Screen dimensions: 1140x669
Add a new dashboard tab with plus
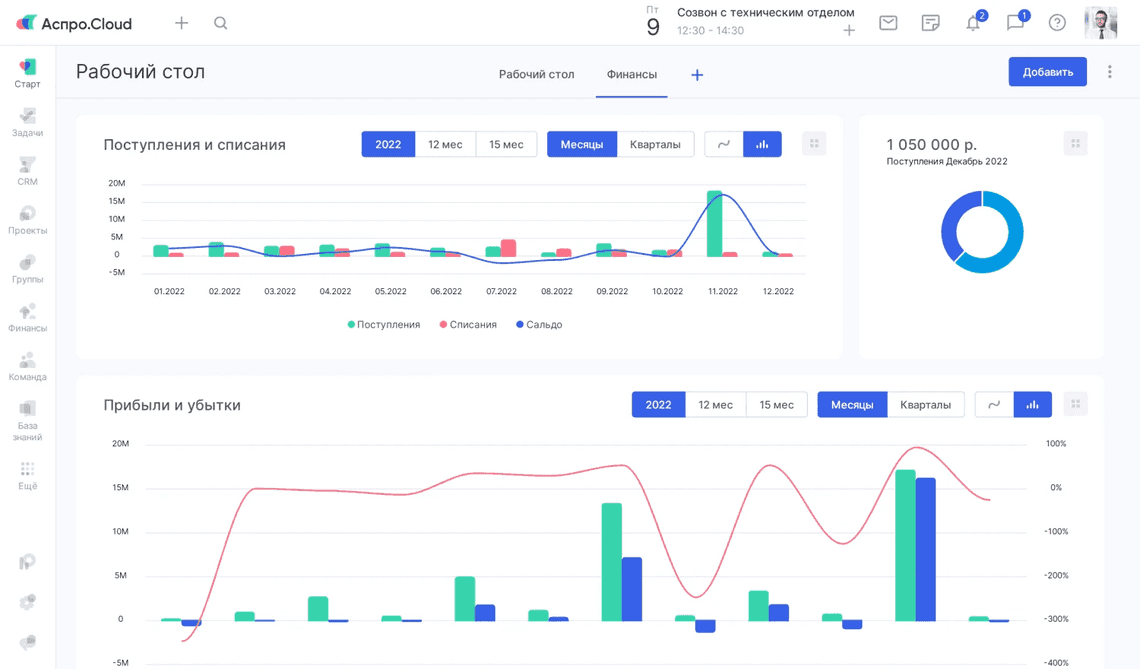pyautogui.click(x=697, y=75)
